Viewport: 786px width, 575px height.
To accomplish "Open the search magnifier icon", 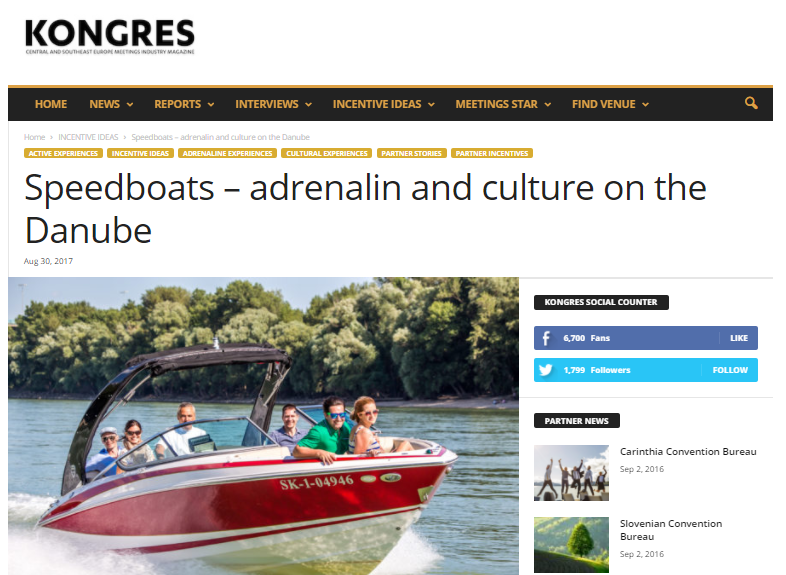I will click(750, 103).
